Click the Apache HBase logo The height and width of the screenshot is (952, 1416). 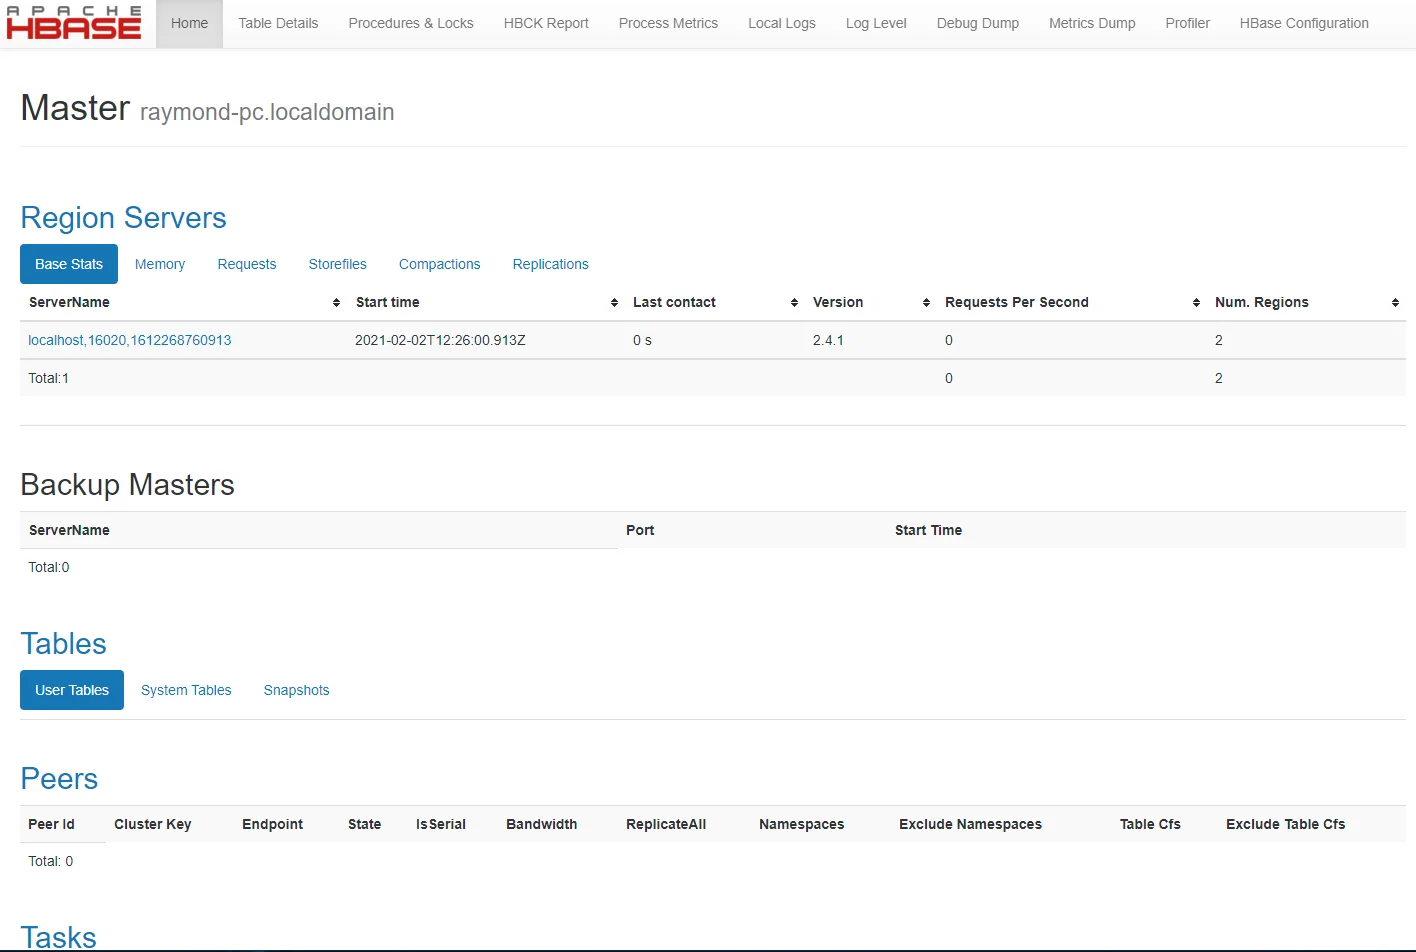pyautogui.click(x=74, y=23)
